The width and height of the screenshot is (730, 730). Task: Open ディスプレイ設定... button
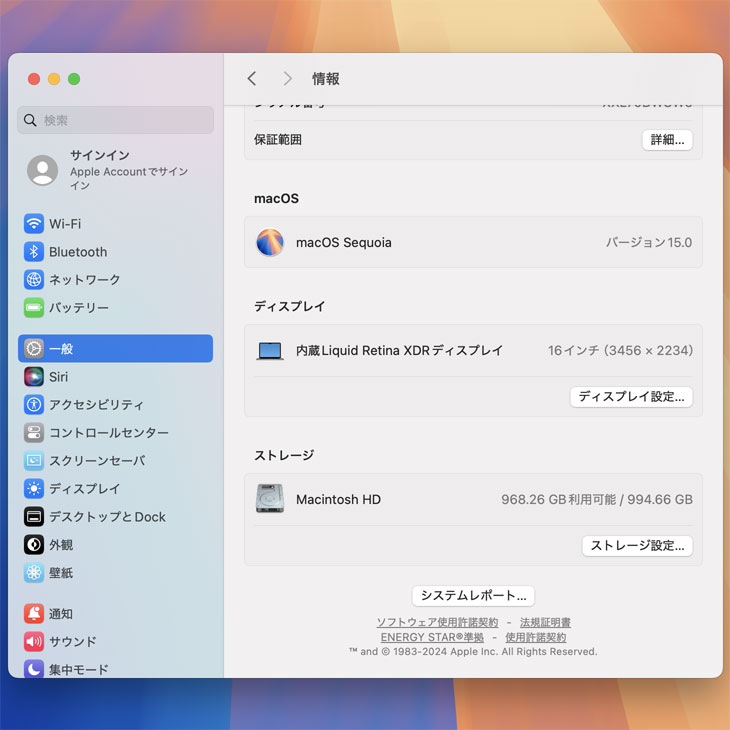[631, 397]
